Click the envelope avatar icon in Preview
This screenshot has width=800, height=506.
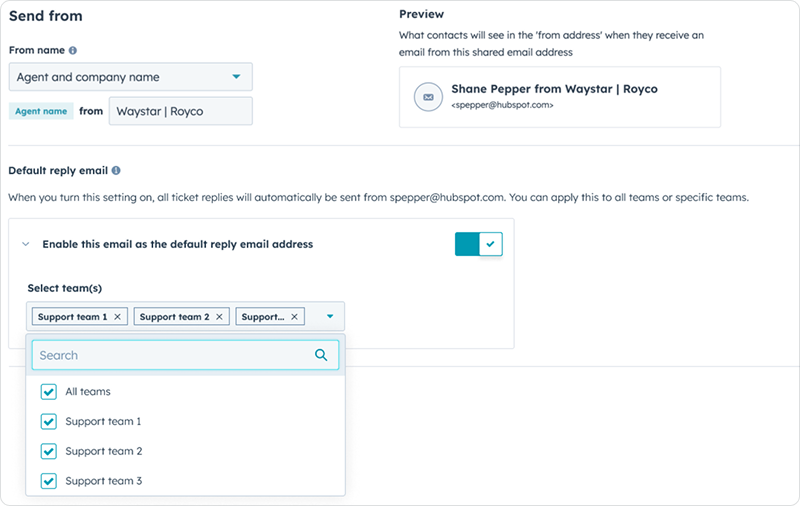[428, 97]
